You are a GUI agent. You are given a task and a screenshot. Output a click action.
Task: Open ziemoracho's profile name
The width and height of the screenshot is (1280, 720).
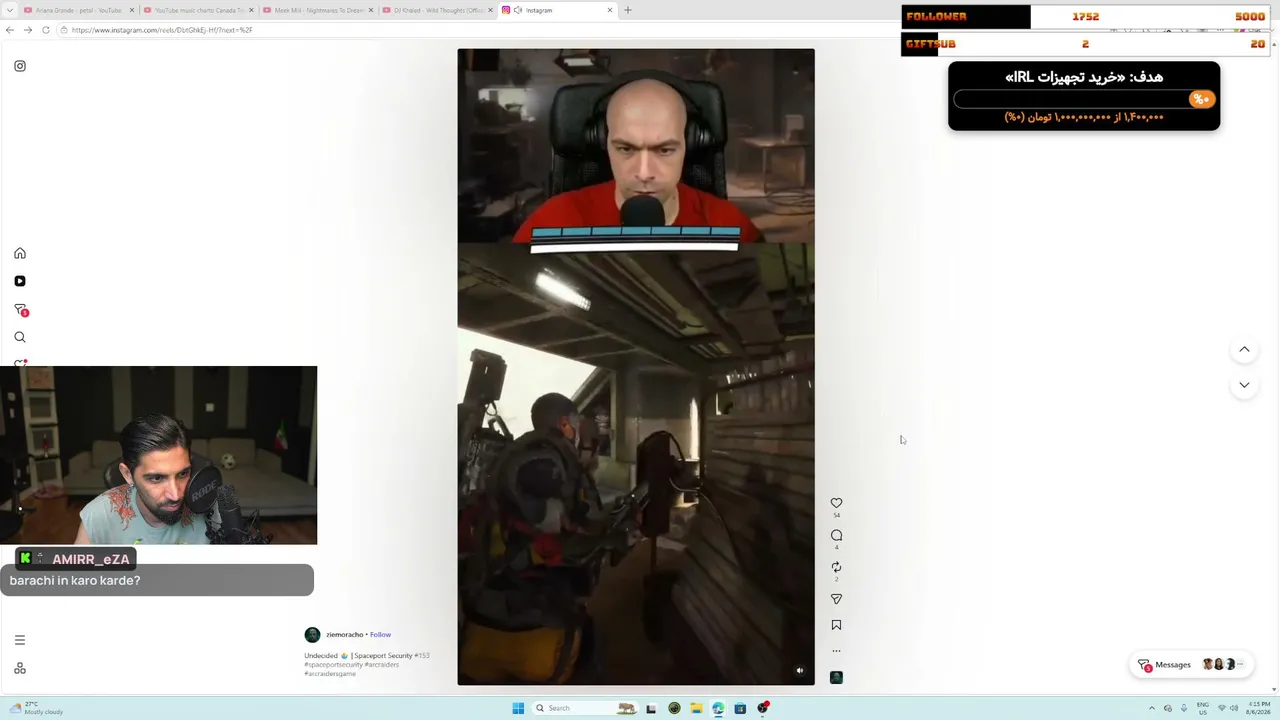(344, 635)
